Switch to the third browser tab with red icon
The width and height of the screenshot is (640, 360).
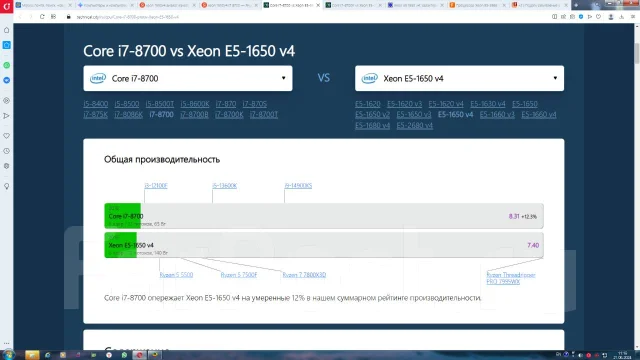pos(168,5)
